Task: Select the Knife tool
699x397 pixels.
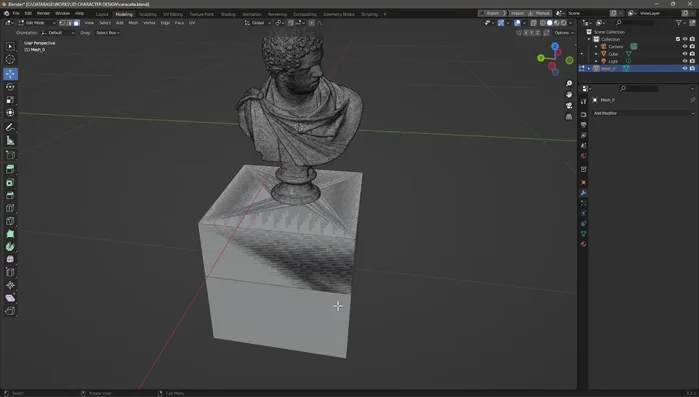Action: coord(10,221)
